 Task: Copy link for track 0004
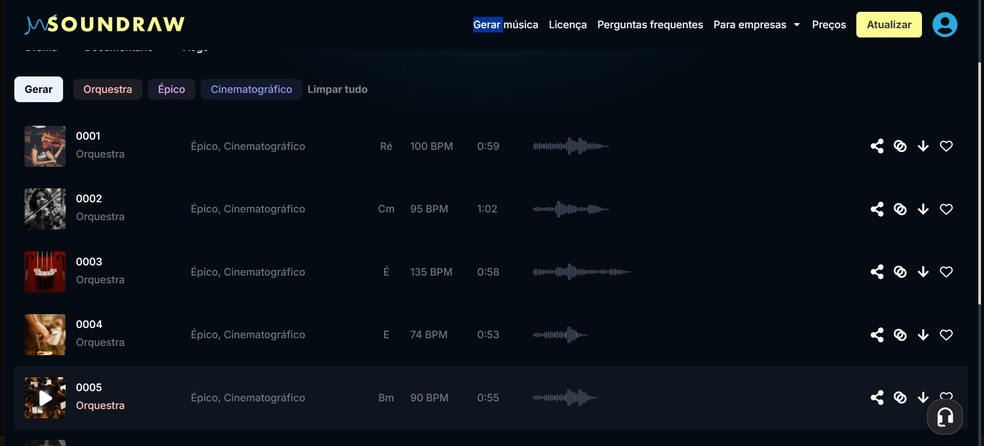point(900,334)
